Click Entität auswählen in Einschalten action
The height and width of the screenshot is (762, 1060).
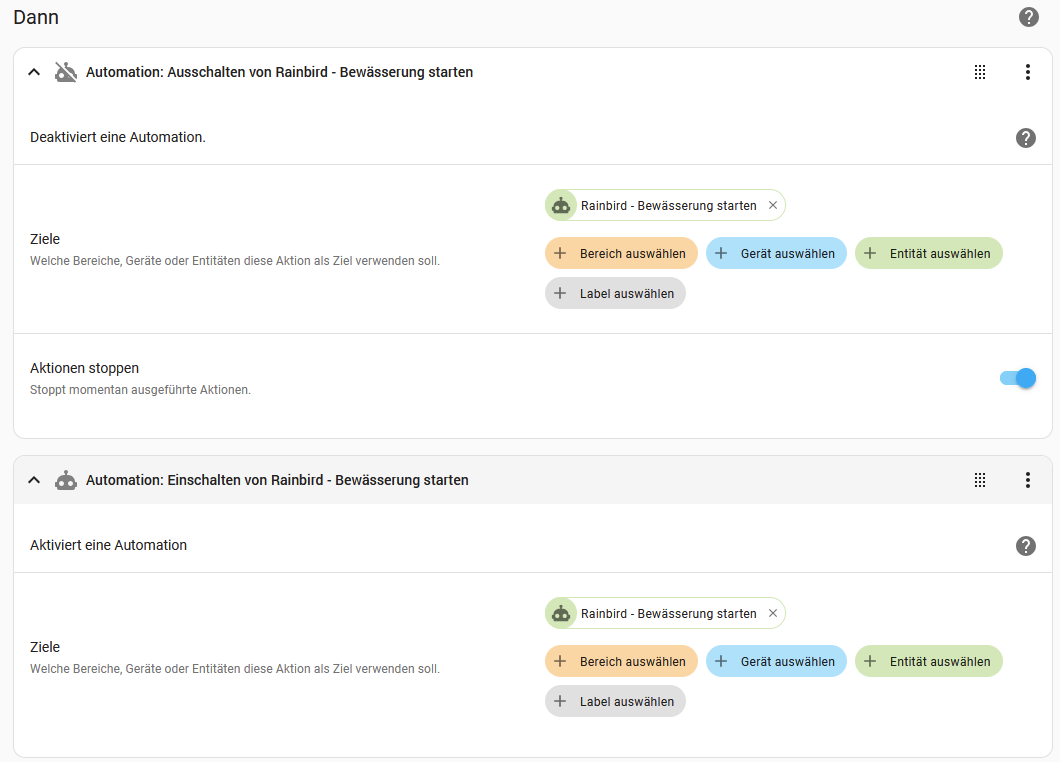[x=928, y=661]
